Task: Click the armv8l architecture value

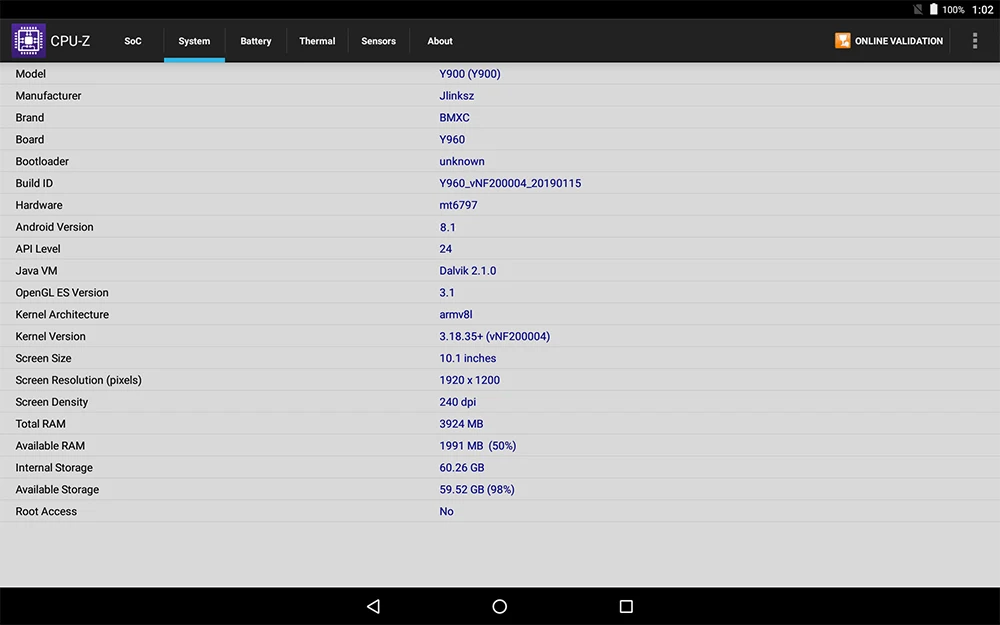Action: 456,314
